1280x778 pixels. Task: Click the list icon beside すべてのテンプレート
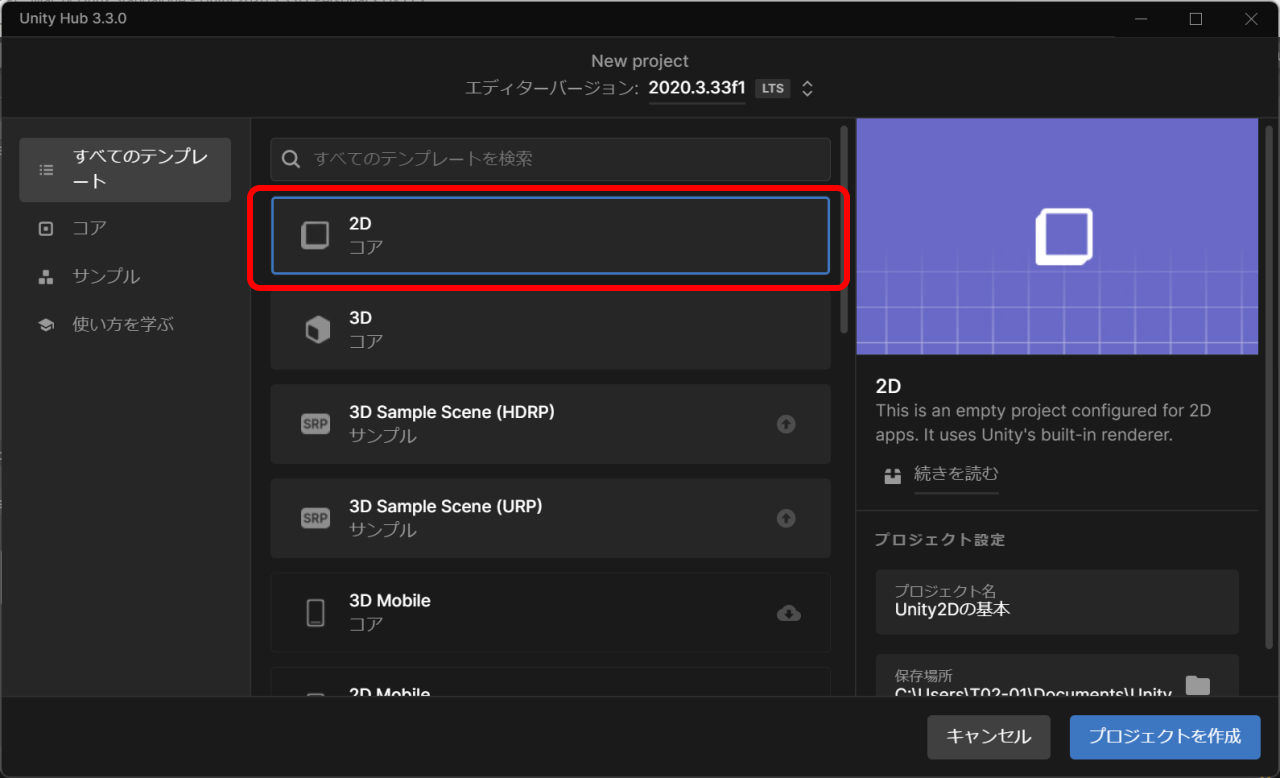coord(46,170)
